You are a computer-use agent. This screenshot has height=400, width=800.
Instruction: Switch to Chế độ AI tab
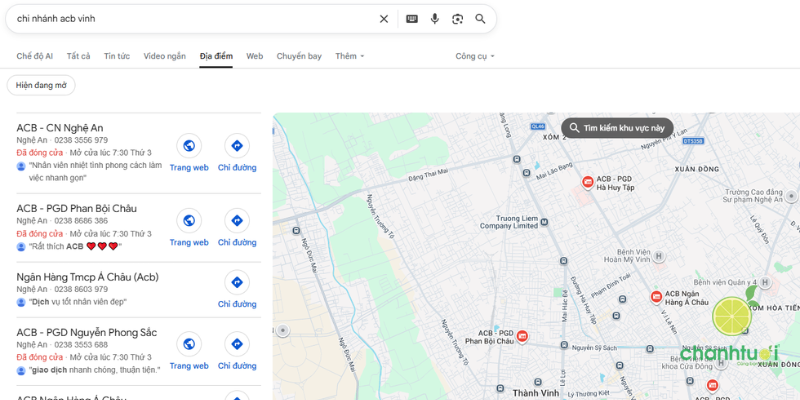pos(34,56)
